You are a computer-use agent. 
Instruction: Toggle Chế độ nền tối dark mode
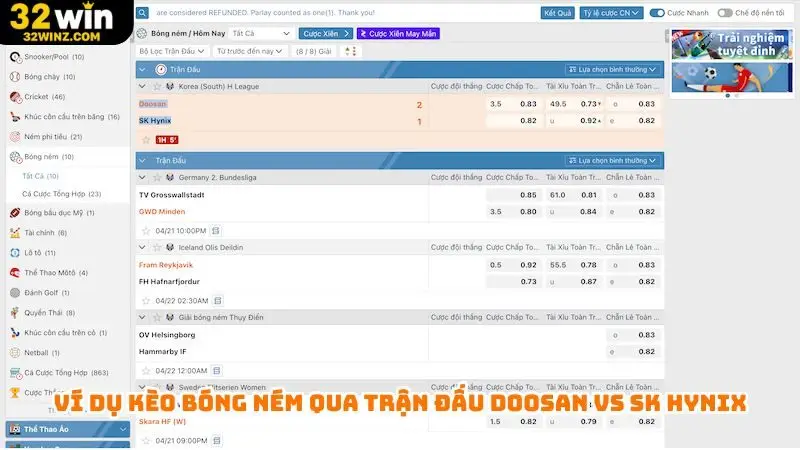pos(725,13)
